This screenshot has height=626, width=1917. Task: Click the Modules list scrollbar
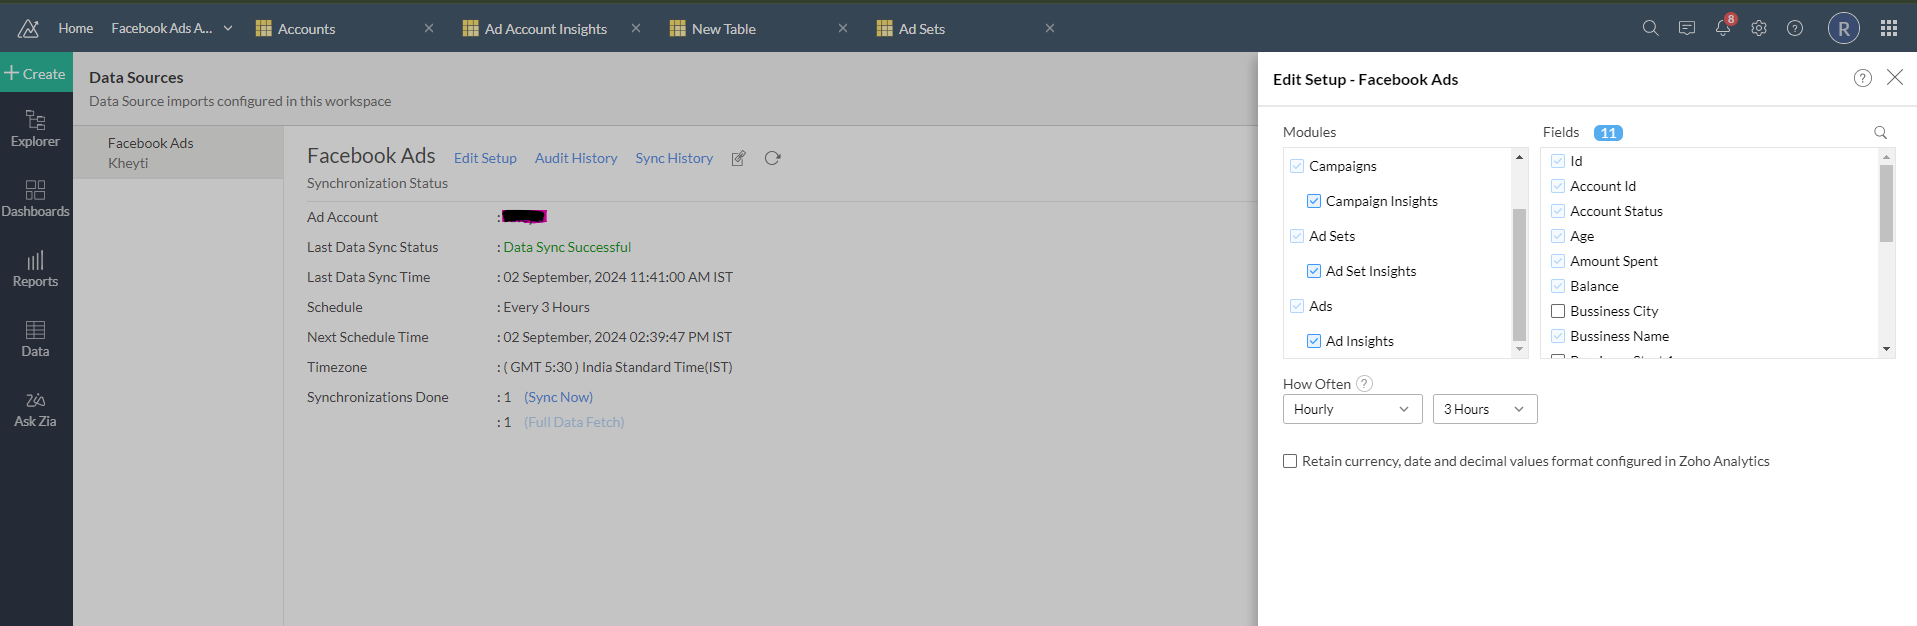coord(1519,274)
